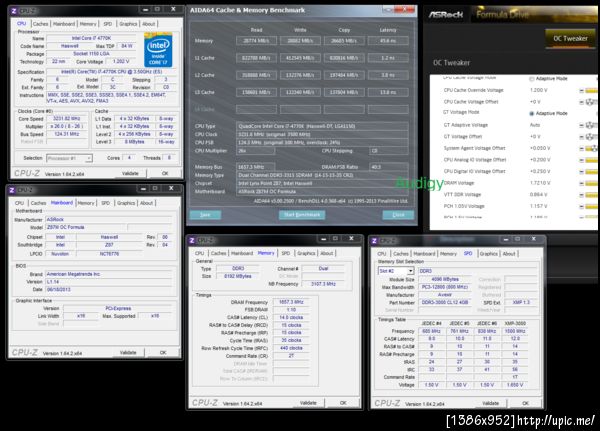Select the OC Tweaker tab in Formula Drive
Viewport: 600px width, 431px height.
tap(570, 39)
